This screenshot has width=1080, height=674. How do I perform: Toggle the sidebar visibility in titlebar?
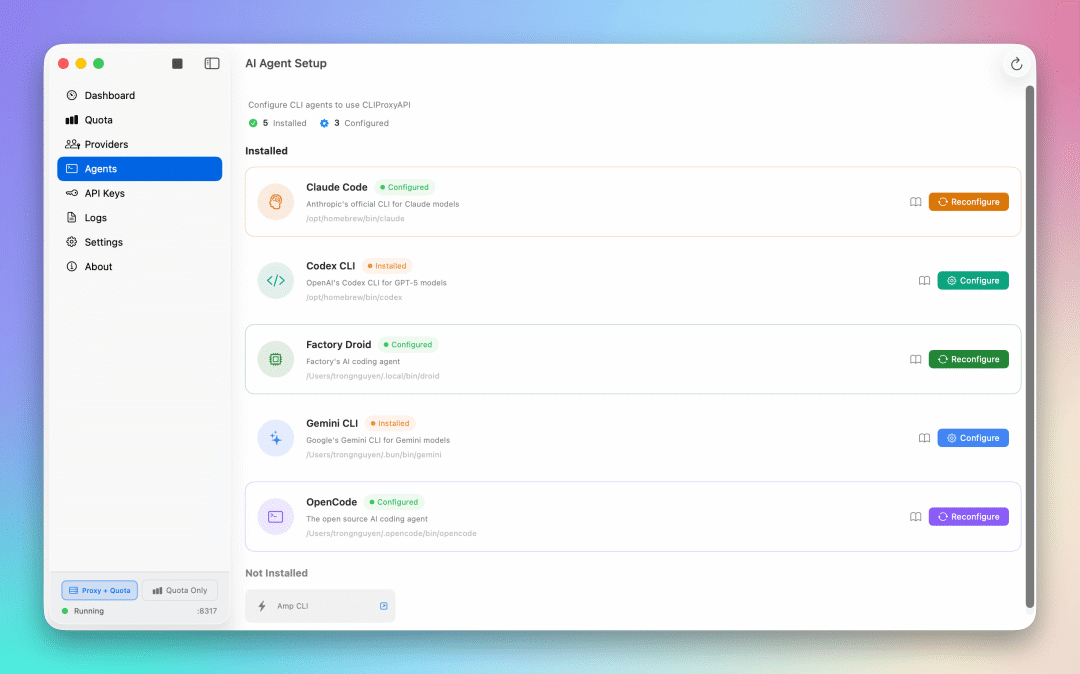click(x=211, y=63)
